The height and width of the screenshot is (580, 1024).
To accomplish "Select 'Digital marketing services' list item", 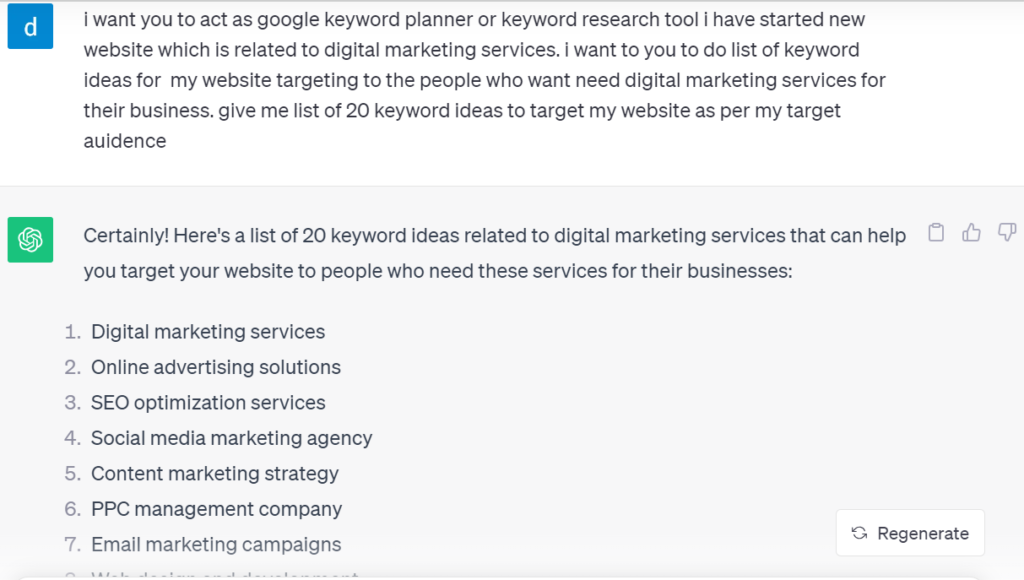I will coord(208,332).
